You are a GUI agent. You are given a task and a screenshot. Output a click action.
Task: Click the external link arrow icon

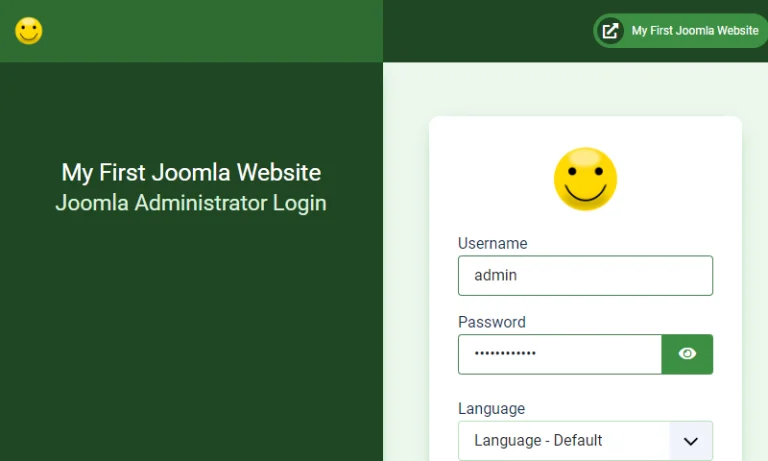[610, 31]
